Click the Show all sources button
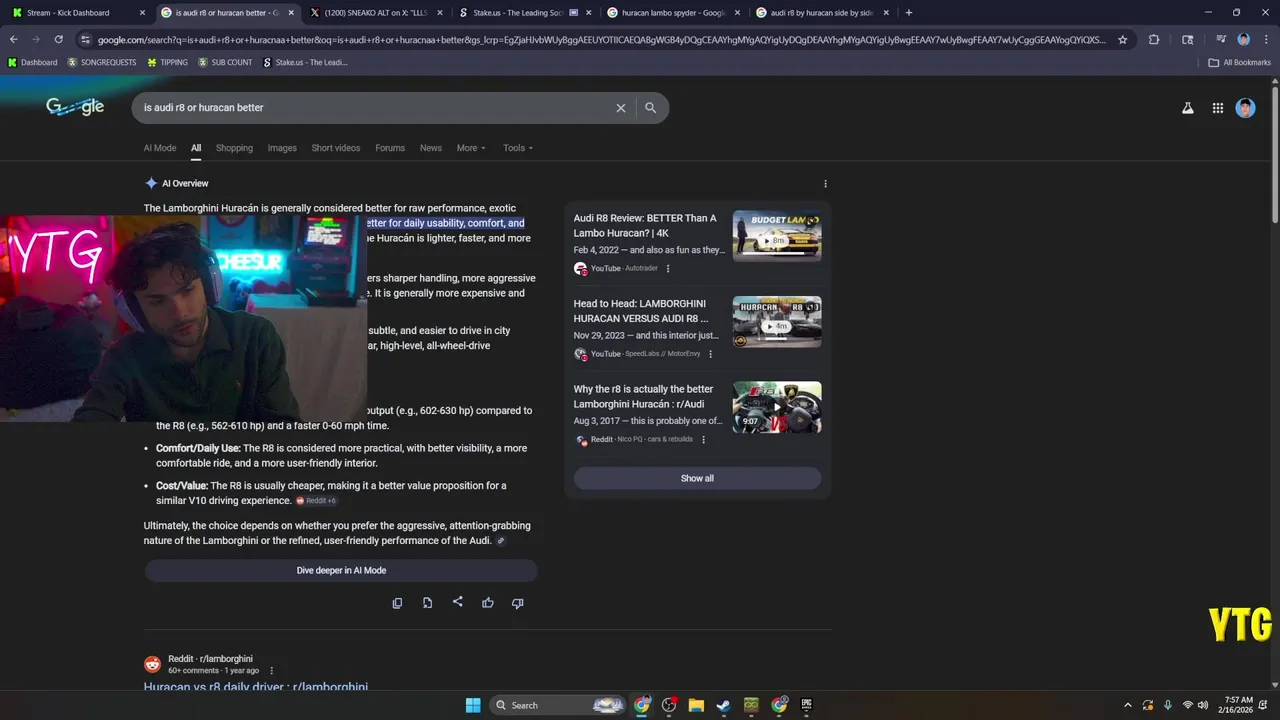 pyautogui.click(x=697, y=478)
